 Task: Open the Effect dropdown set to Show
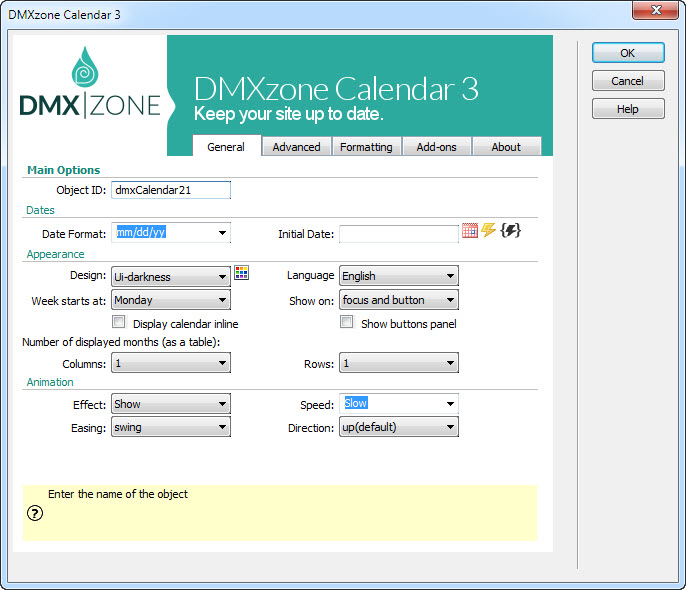pos(171,404)
